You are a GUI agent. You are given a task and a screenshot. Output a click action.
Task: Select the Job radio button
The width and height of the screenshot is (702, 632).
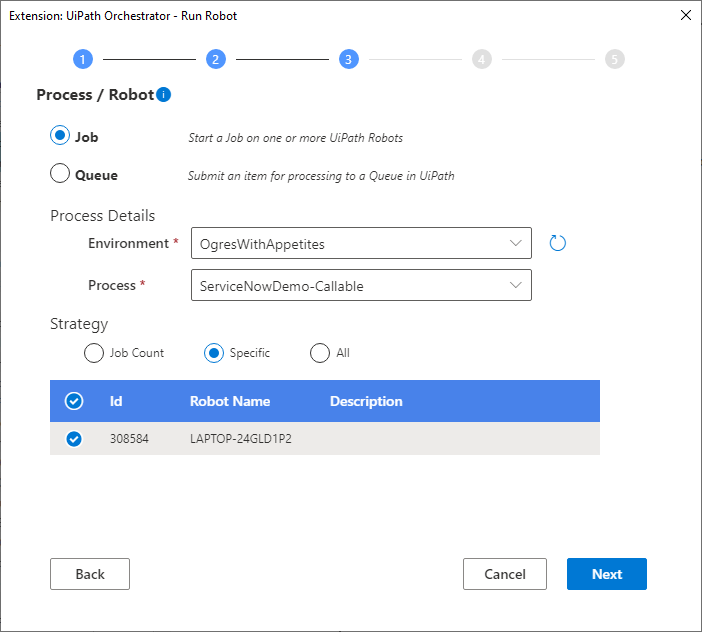[x=60, y=135]
